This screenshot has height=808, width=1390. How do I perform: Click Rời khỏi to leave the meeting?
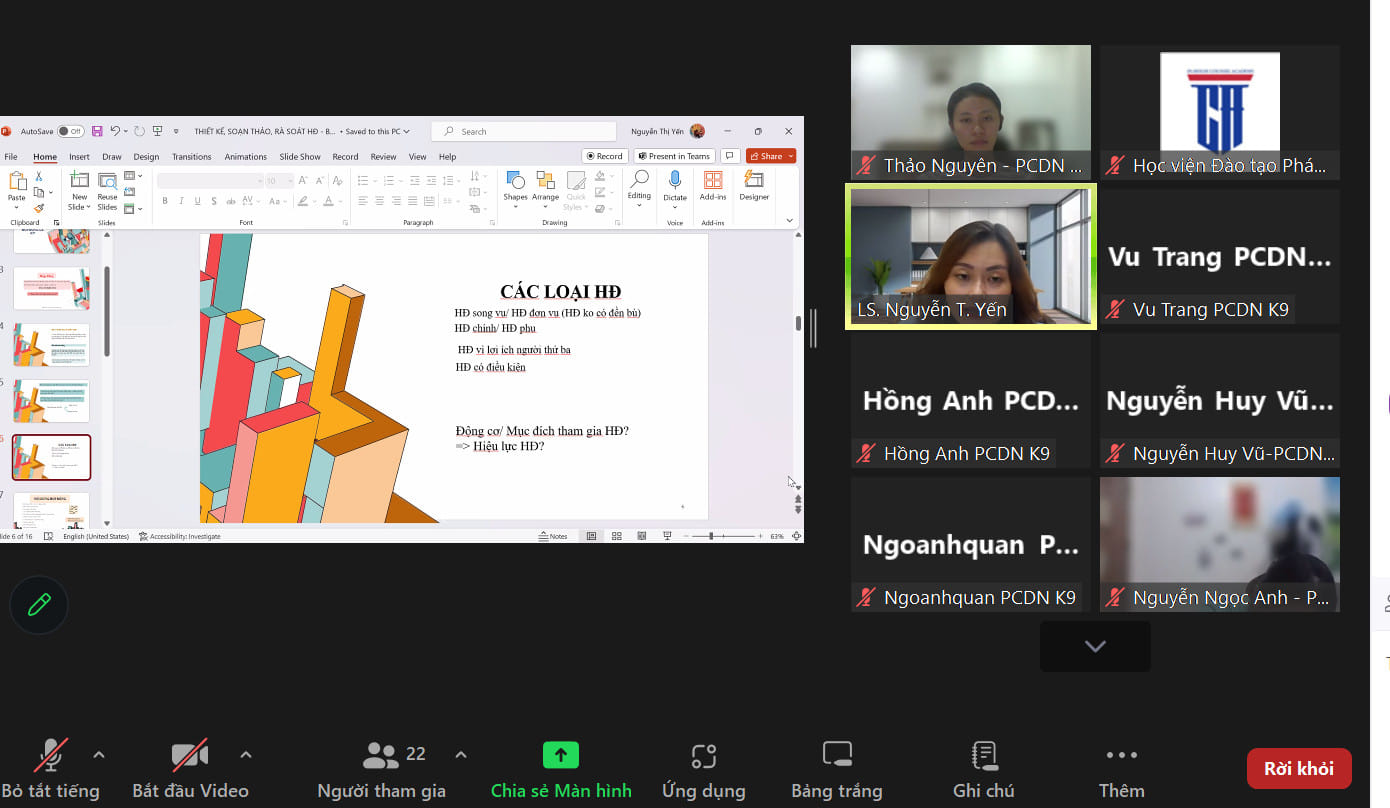(1298, 768)
